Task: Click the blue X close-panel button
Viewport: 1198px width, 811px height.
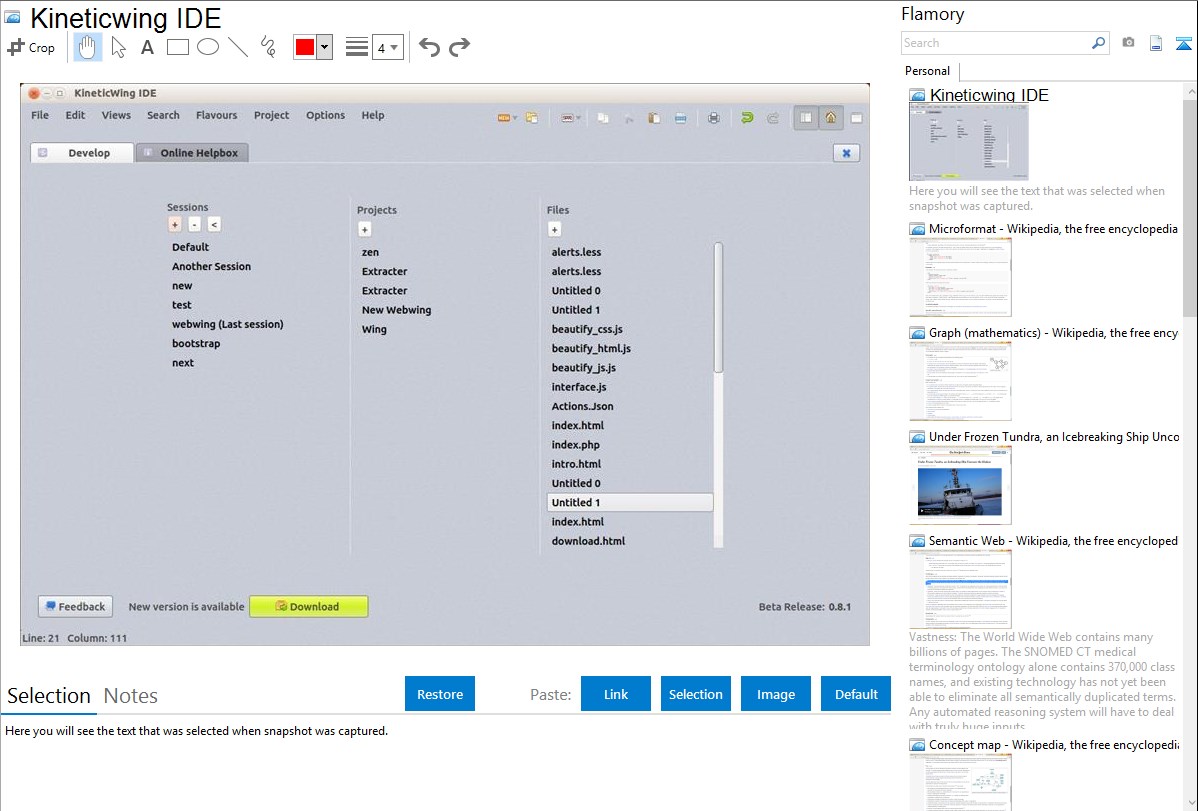Action: (x=847, y=153)
